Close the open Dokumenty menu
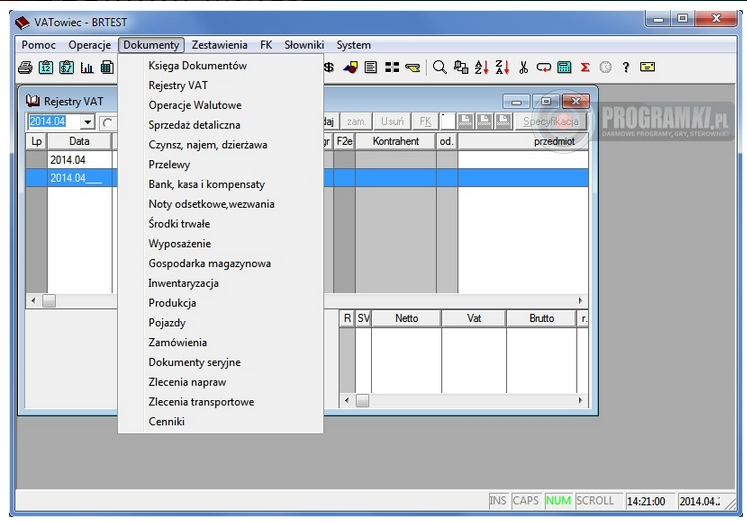This screenshot has width=747, height=522. click(x=151, y=45)
